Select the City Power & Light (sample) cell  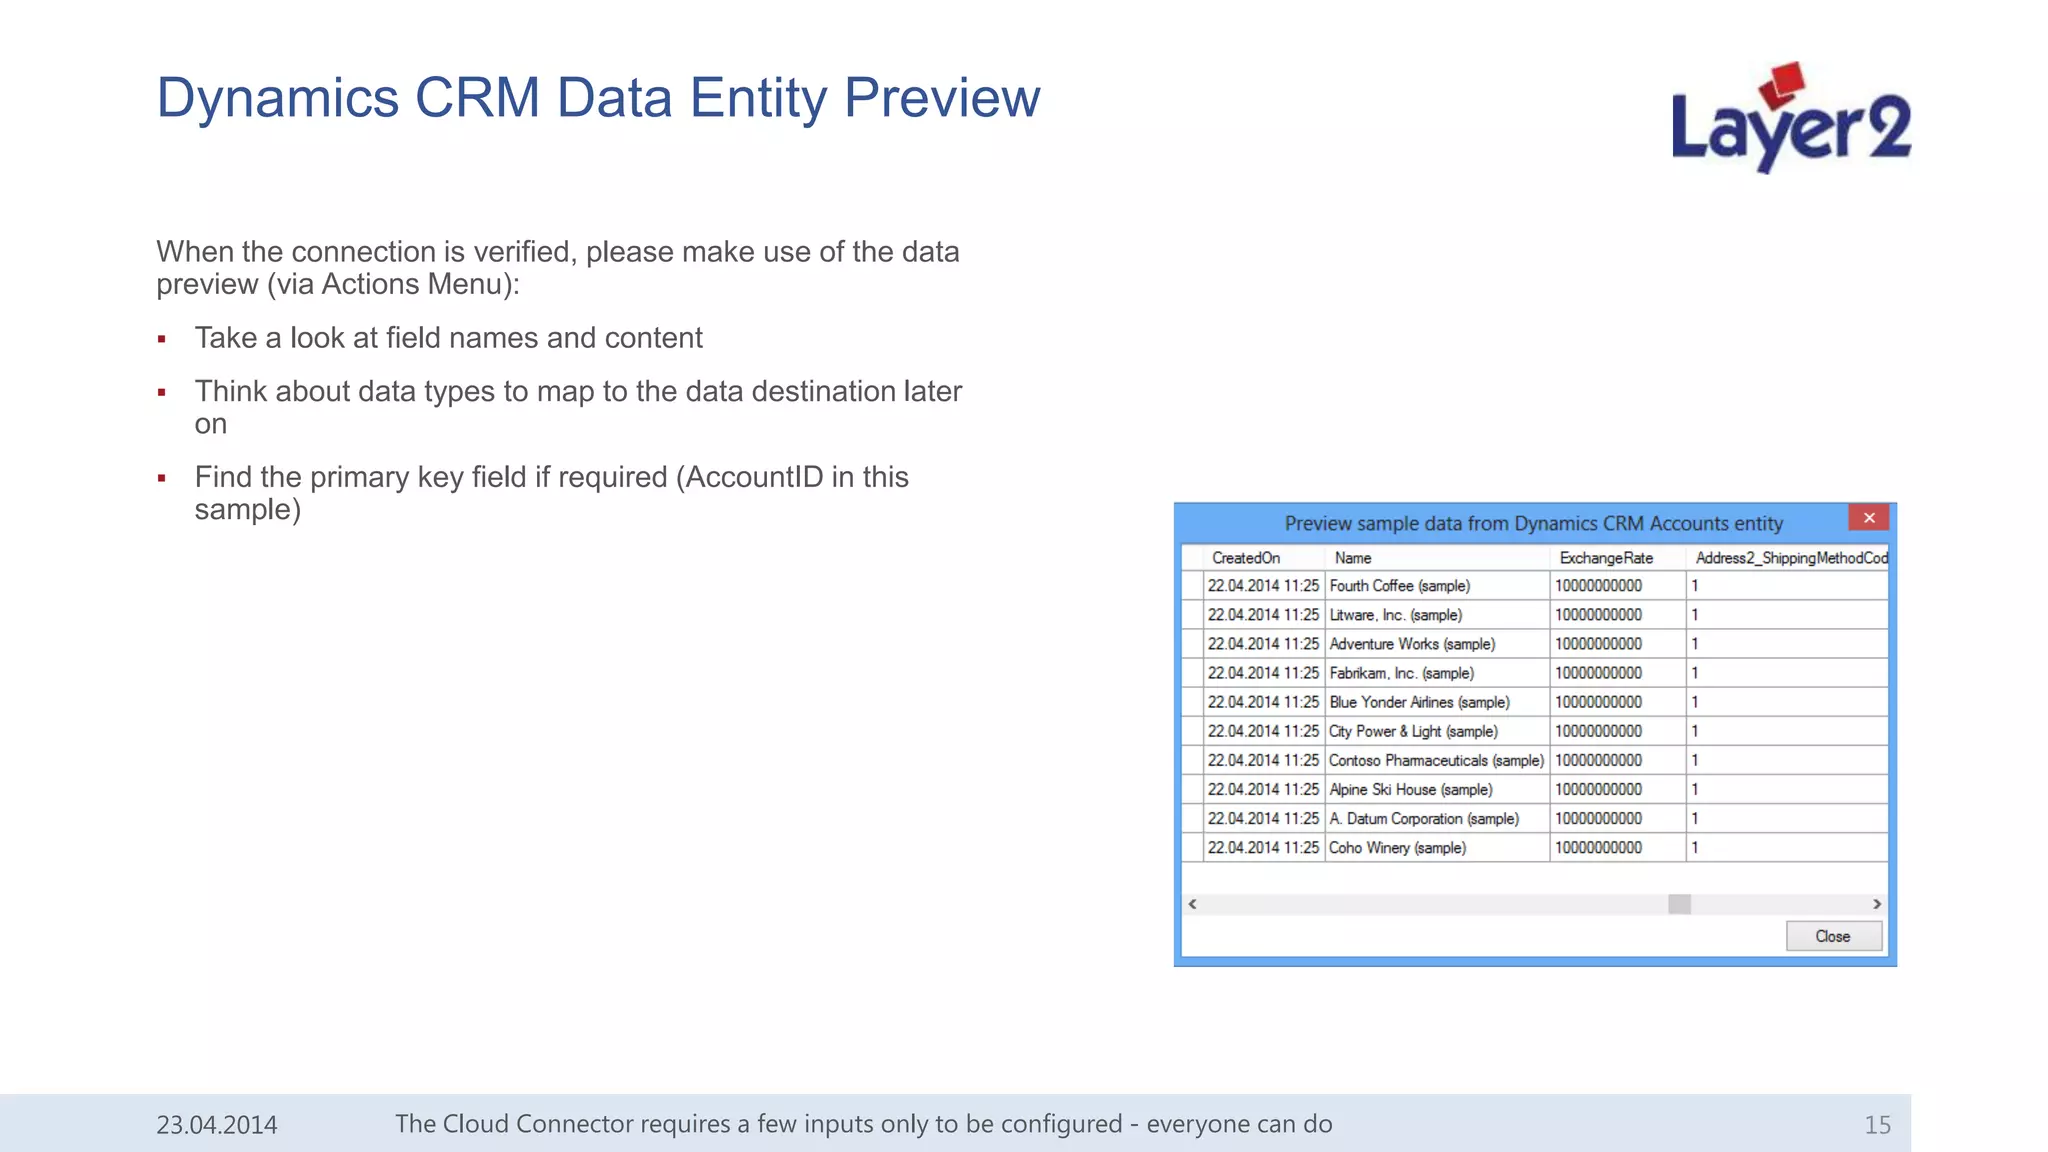tap(1437, 731)
